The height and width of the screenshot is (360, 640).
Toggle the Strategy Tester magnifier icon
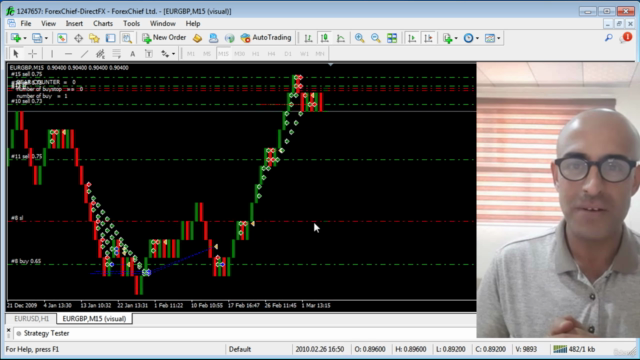pos(127,38)
